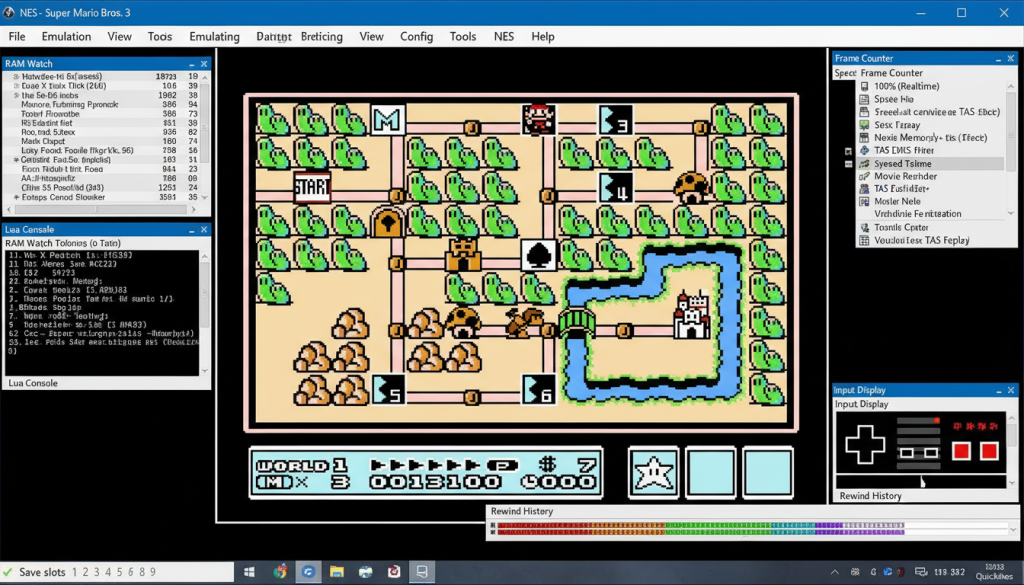Expand the Cetistint Fad.5e row
Screen dimensions: 1024x585
click(x=16, y=160)
